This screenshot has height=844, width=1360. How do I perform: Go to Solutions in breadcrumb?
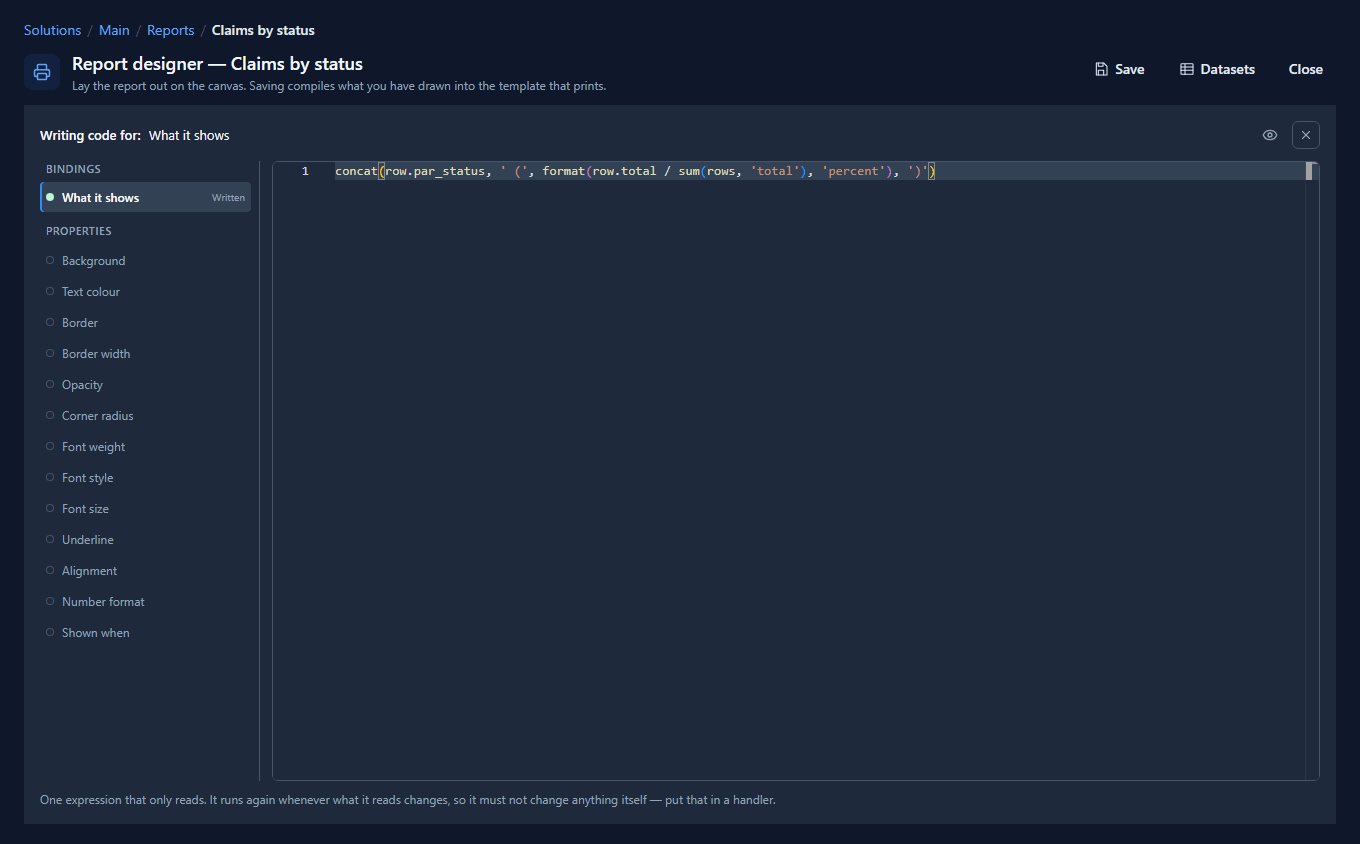[x=52, y=30]
